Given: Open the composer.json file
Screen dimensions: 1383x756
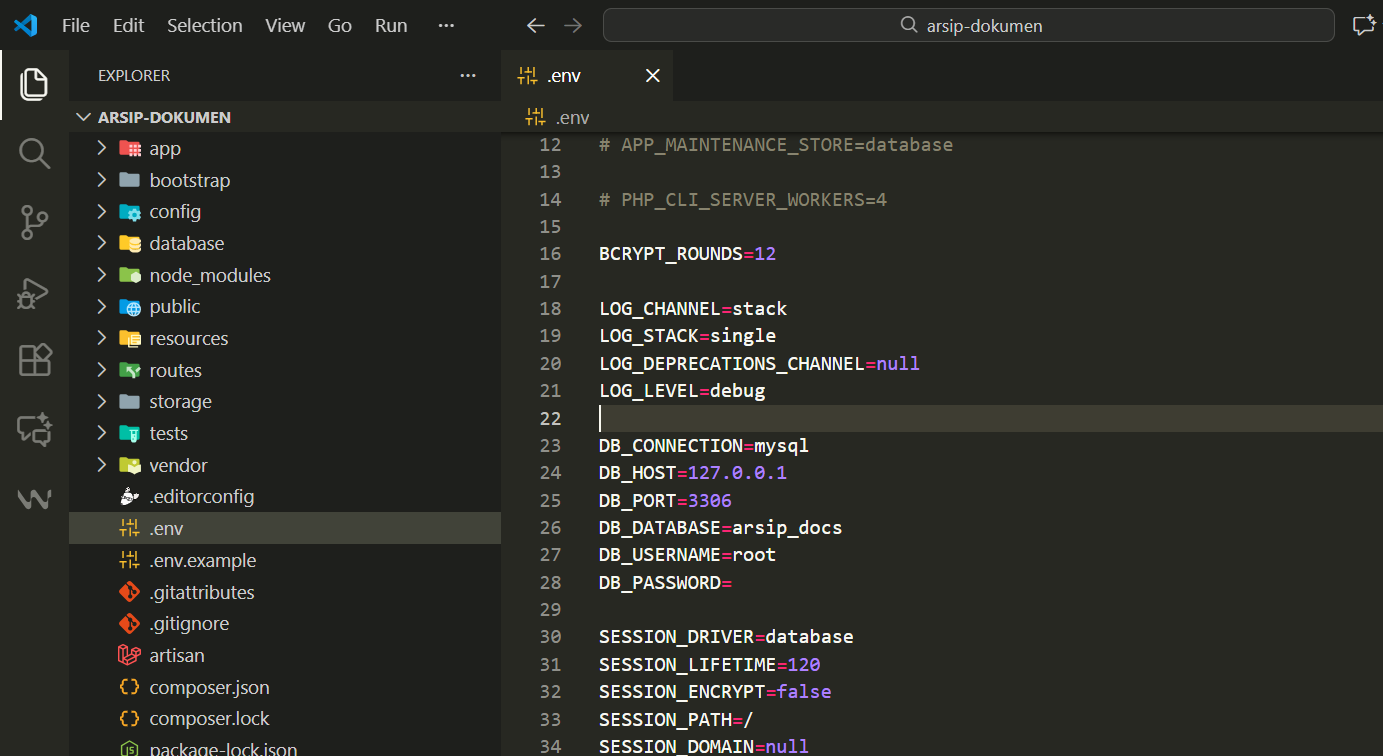Looking at the screenshot, I should (209, 688).
